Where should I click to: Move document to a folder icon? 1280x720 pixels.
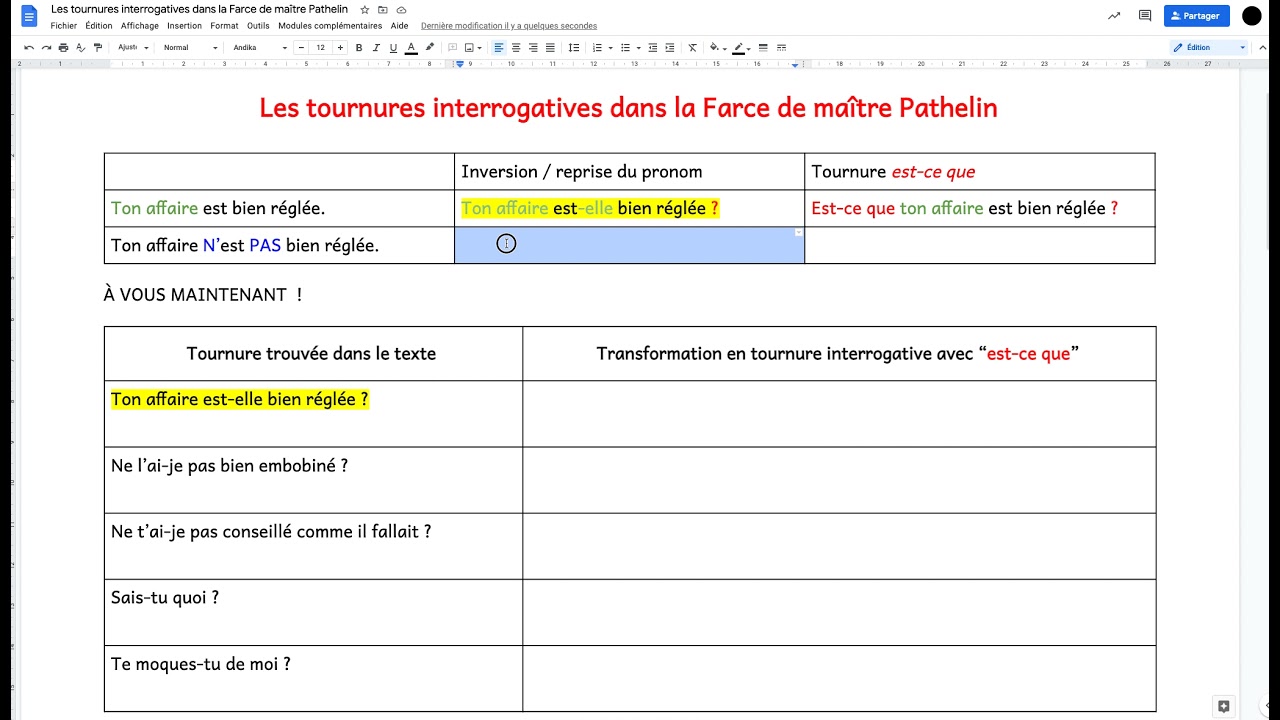[383, 10]
